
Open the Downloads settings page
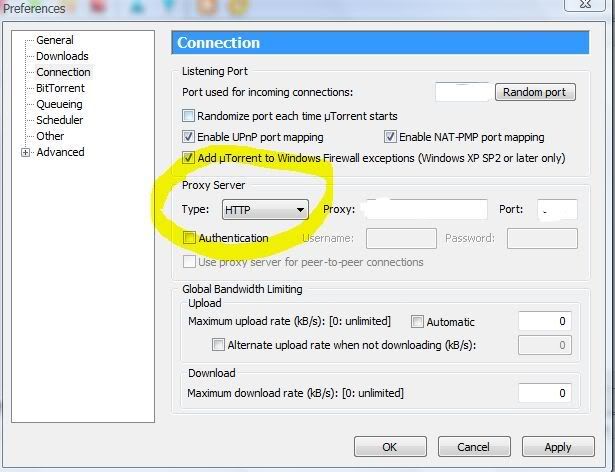click(x=62, y=56)
